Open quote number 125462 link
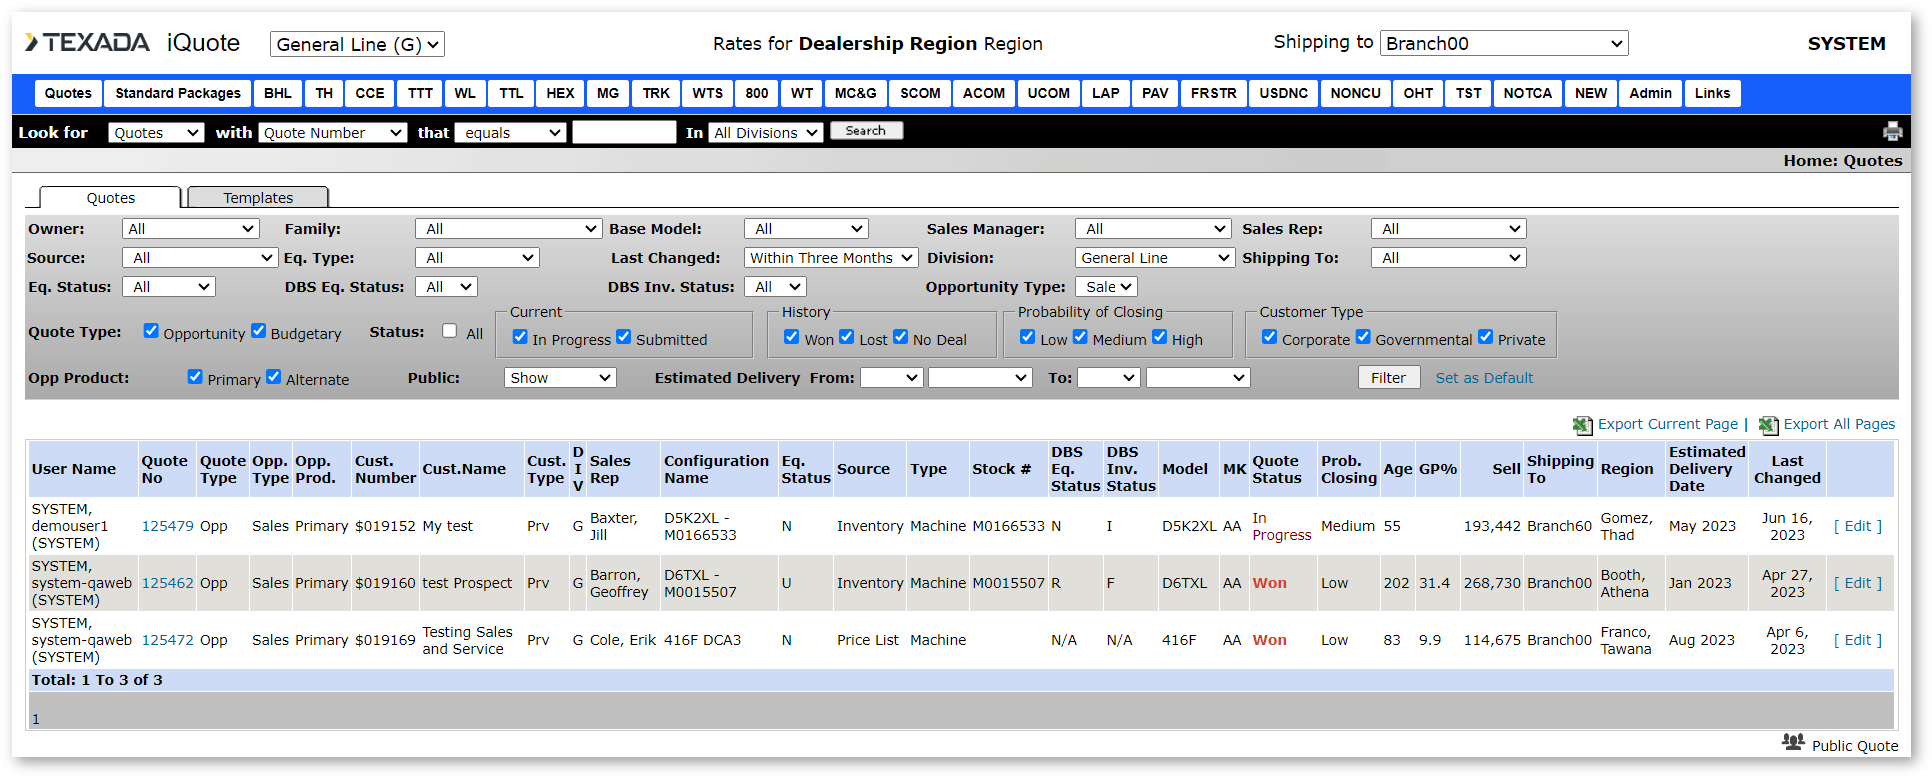Image resolution: width=1932 pixels, height=778 pixels. click(167, 583)
